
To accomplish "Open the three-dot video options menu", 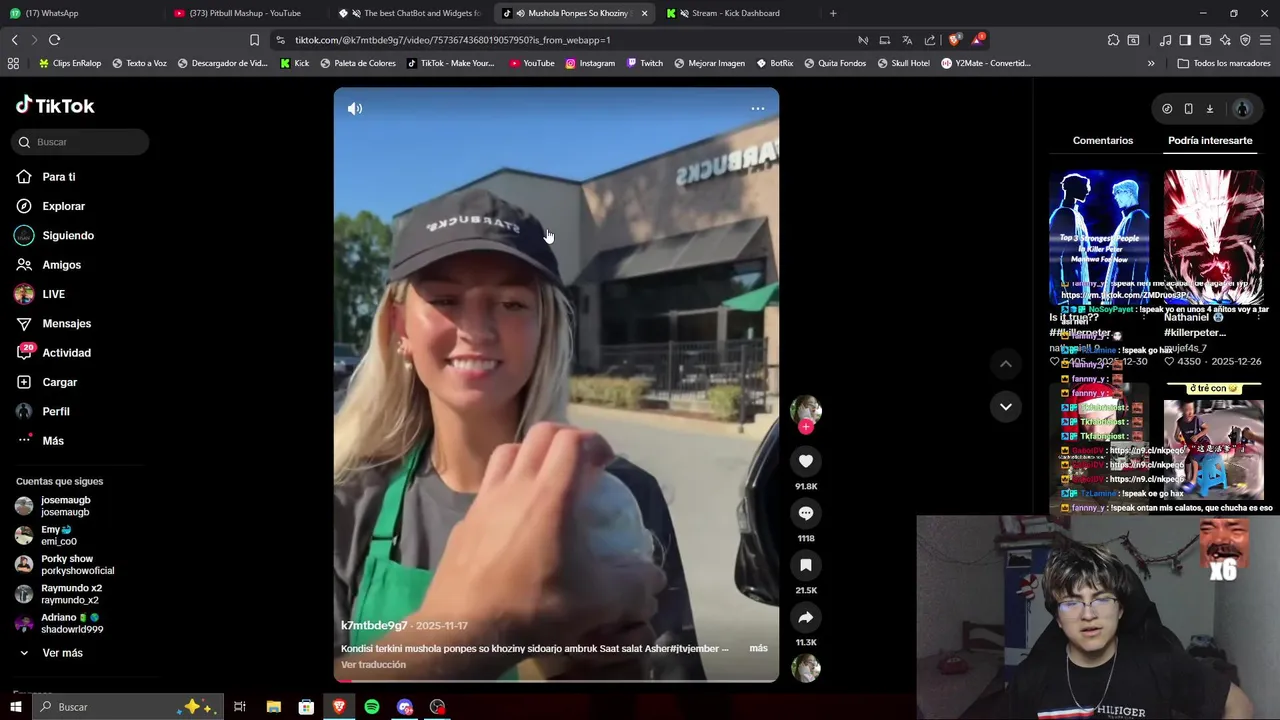I will (x=758, y=108).
